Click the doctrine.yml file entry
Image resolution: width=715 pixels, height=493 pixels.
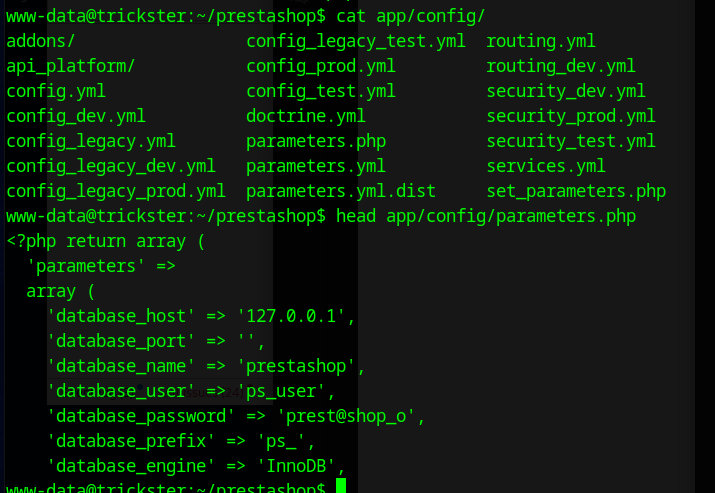[306, 116]
